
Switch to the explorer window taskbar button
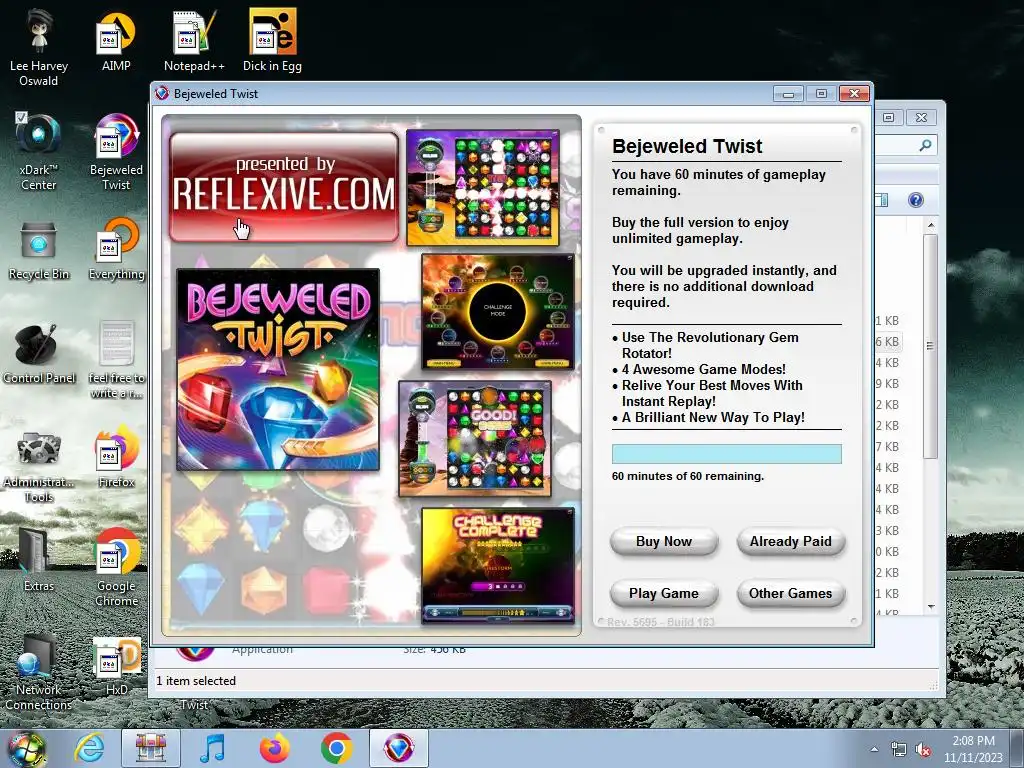(151, 748)
